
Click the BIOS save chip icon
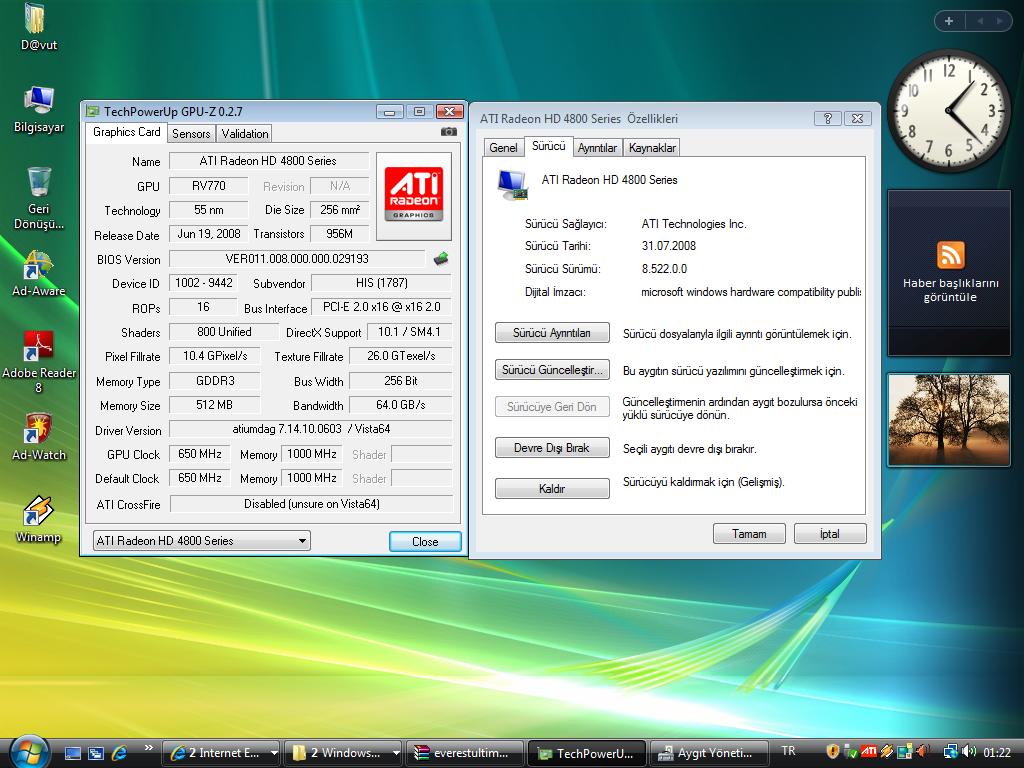pos(440,259)
